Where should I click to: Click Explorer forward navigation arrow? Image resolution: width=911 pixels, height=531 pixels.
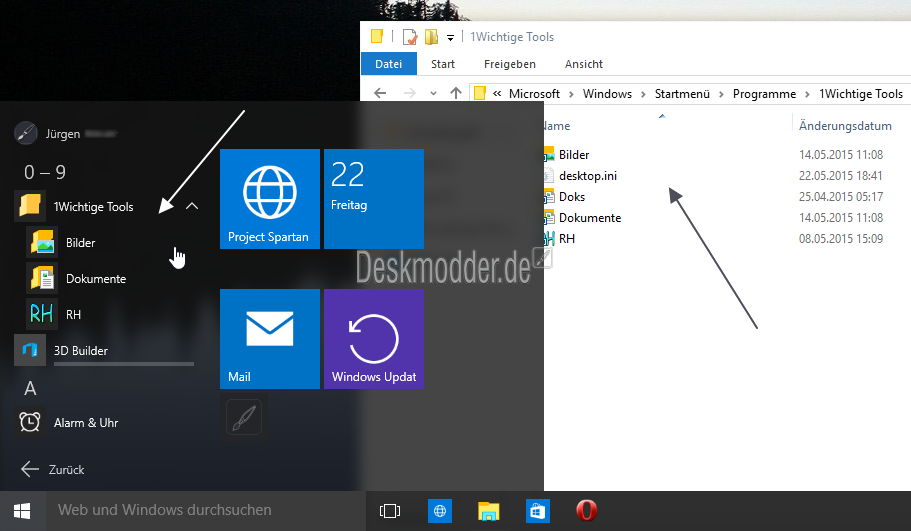(x=410, y=93)
